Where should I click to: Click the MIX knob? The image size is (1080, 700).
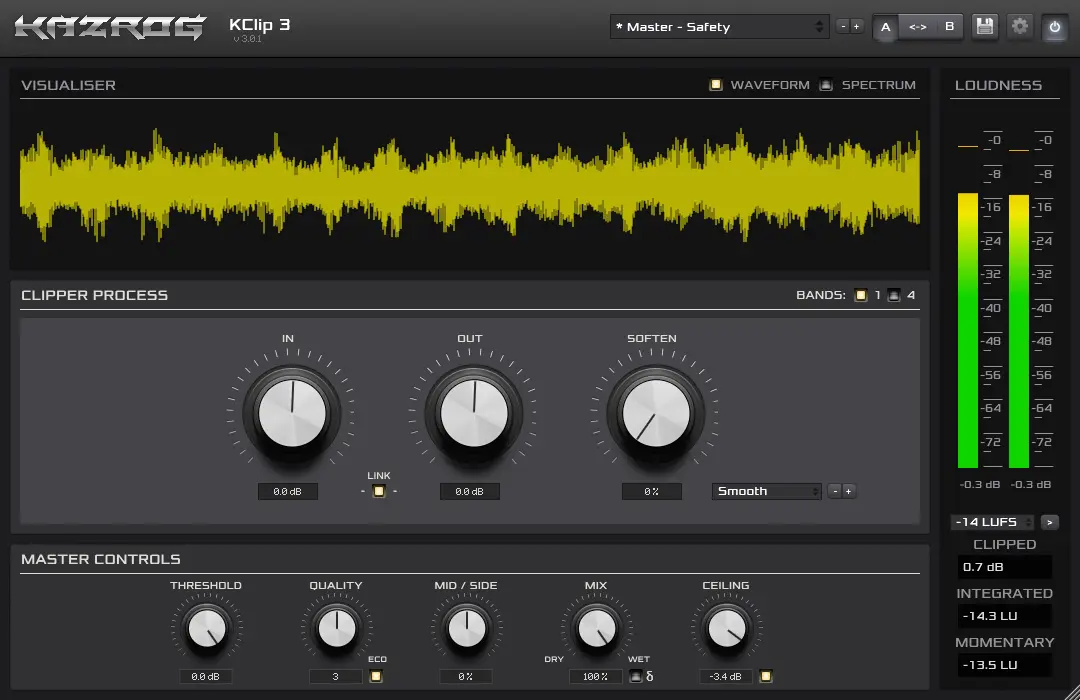596,628
